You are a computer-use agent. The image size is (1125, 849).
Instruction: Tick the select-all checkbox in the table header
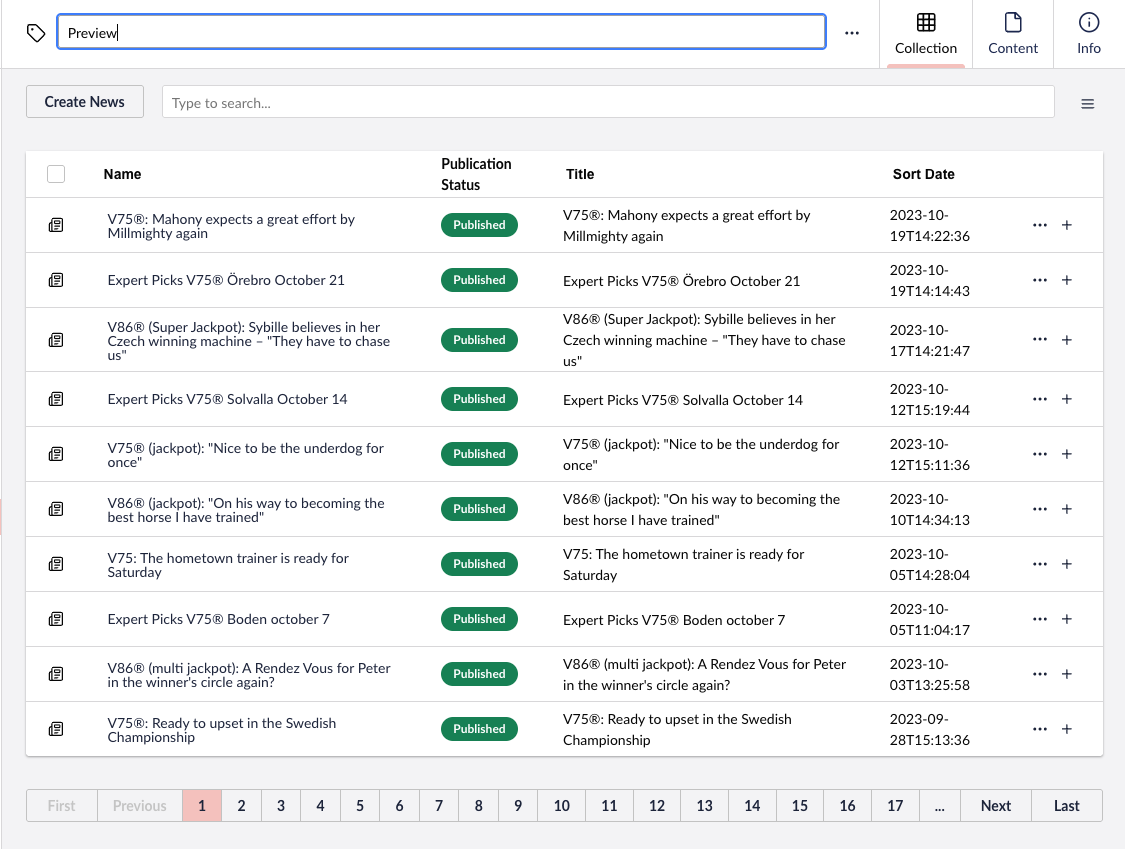[x=56, y=174]
